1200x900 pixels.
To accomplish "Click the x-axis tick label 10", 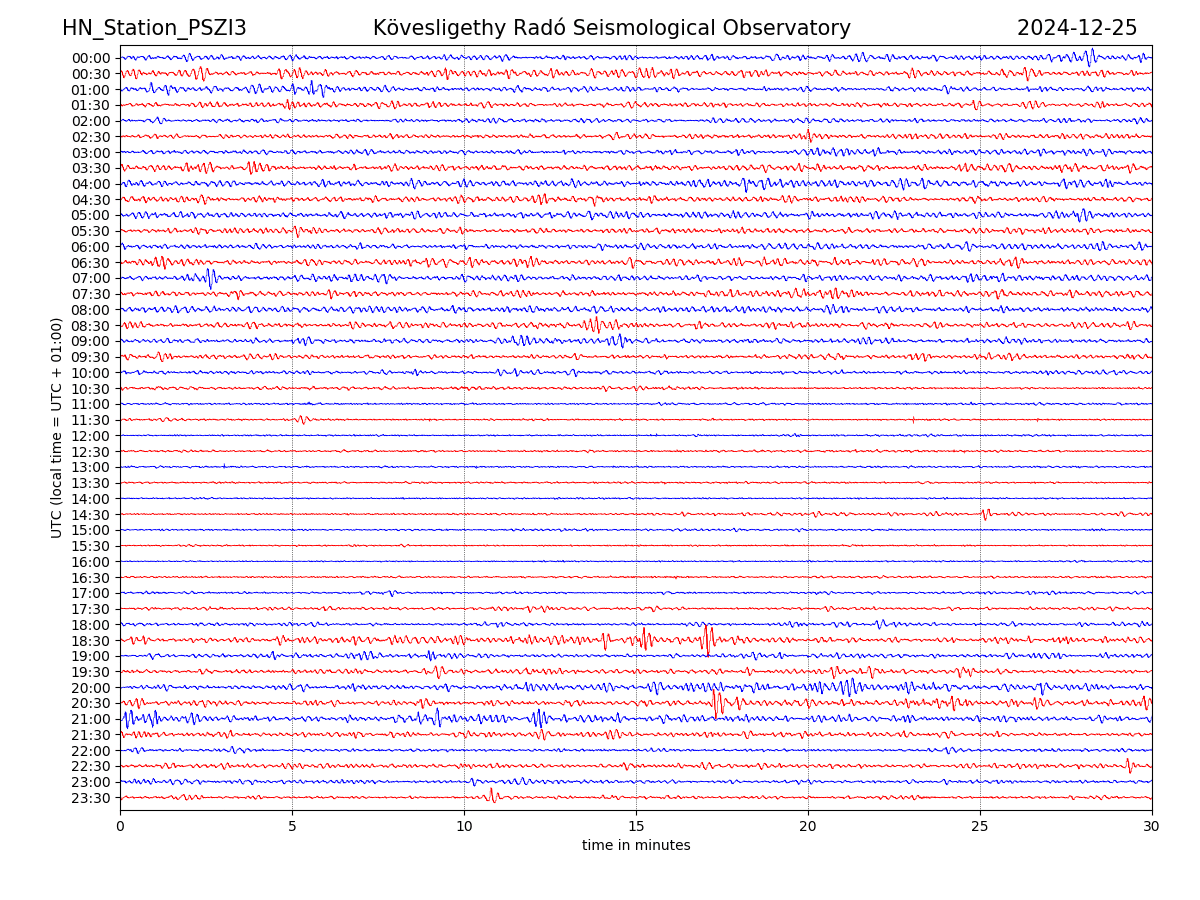I will (464, 827).
